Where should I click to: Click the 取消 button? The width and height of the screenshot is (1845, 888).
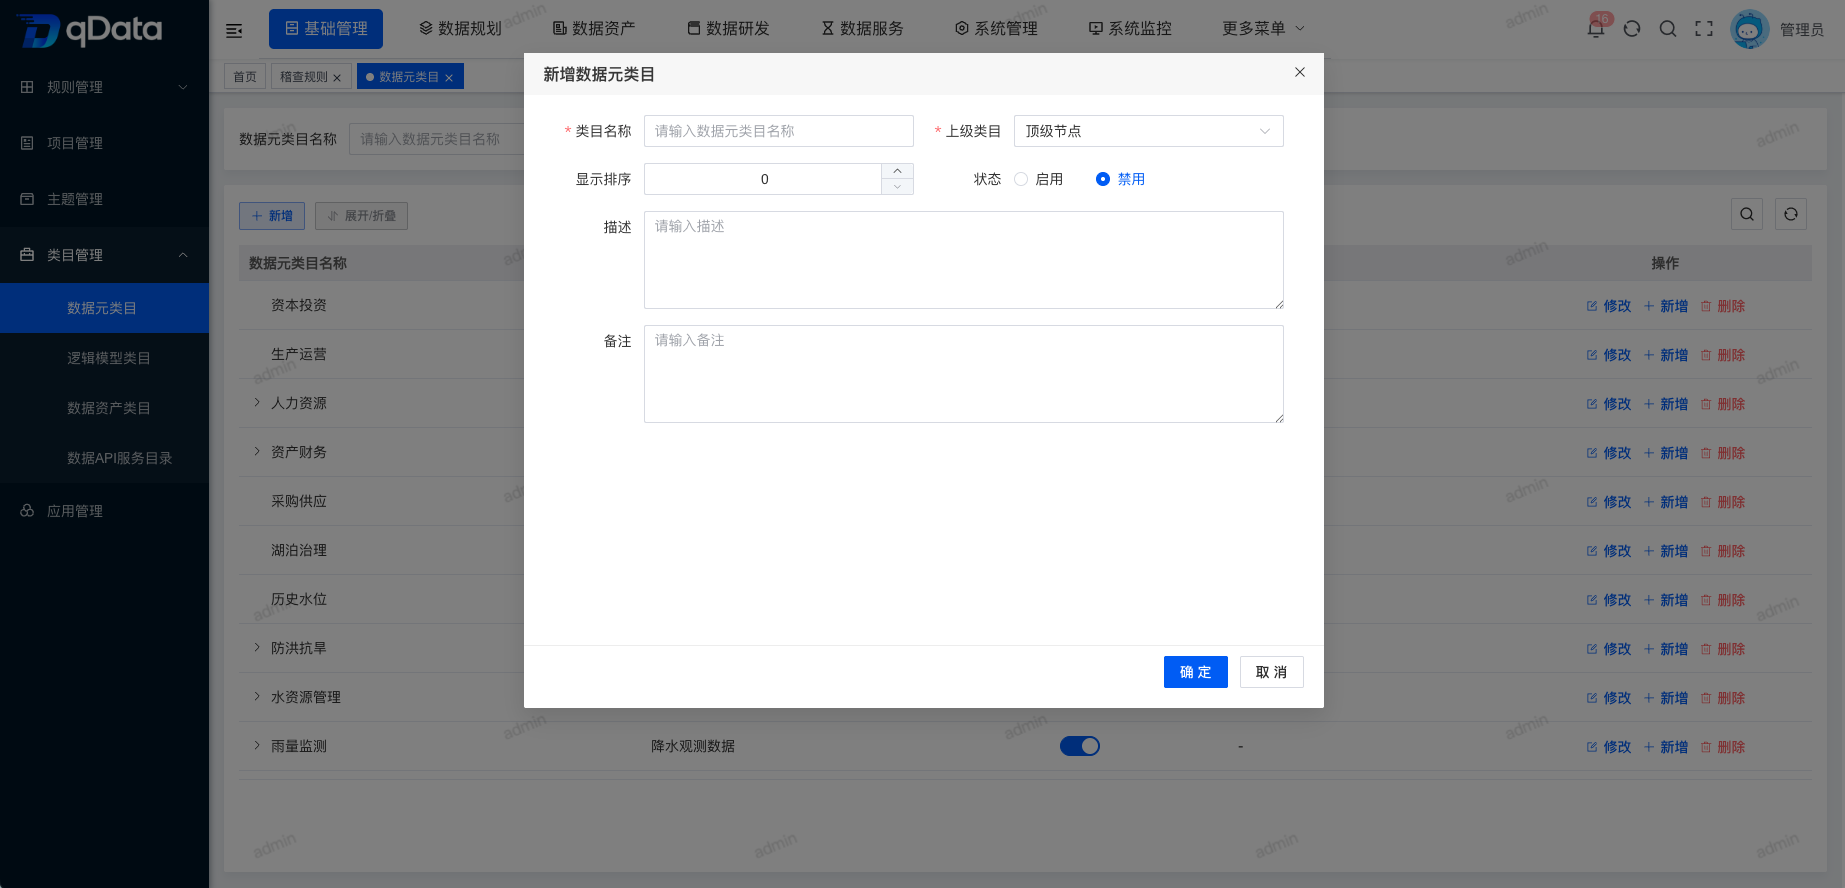(1272, 672)
